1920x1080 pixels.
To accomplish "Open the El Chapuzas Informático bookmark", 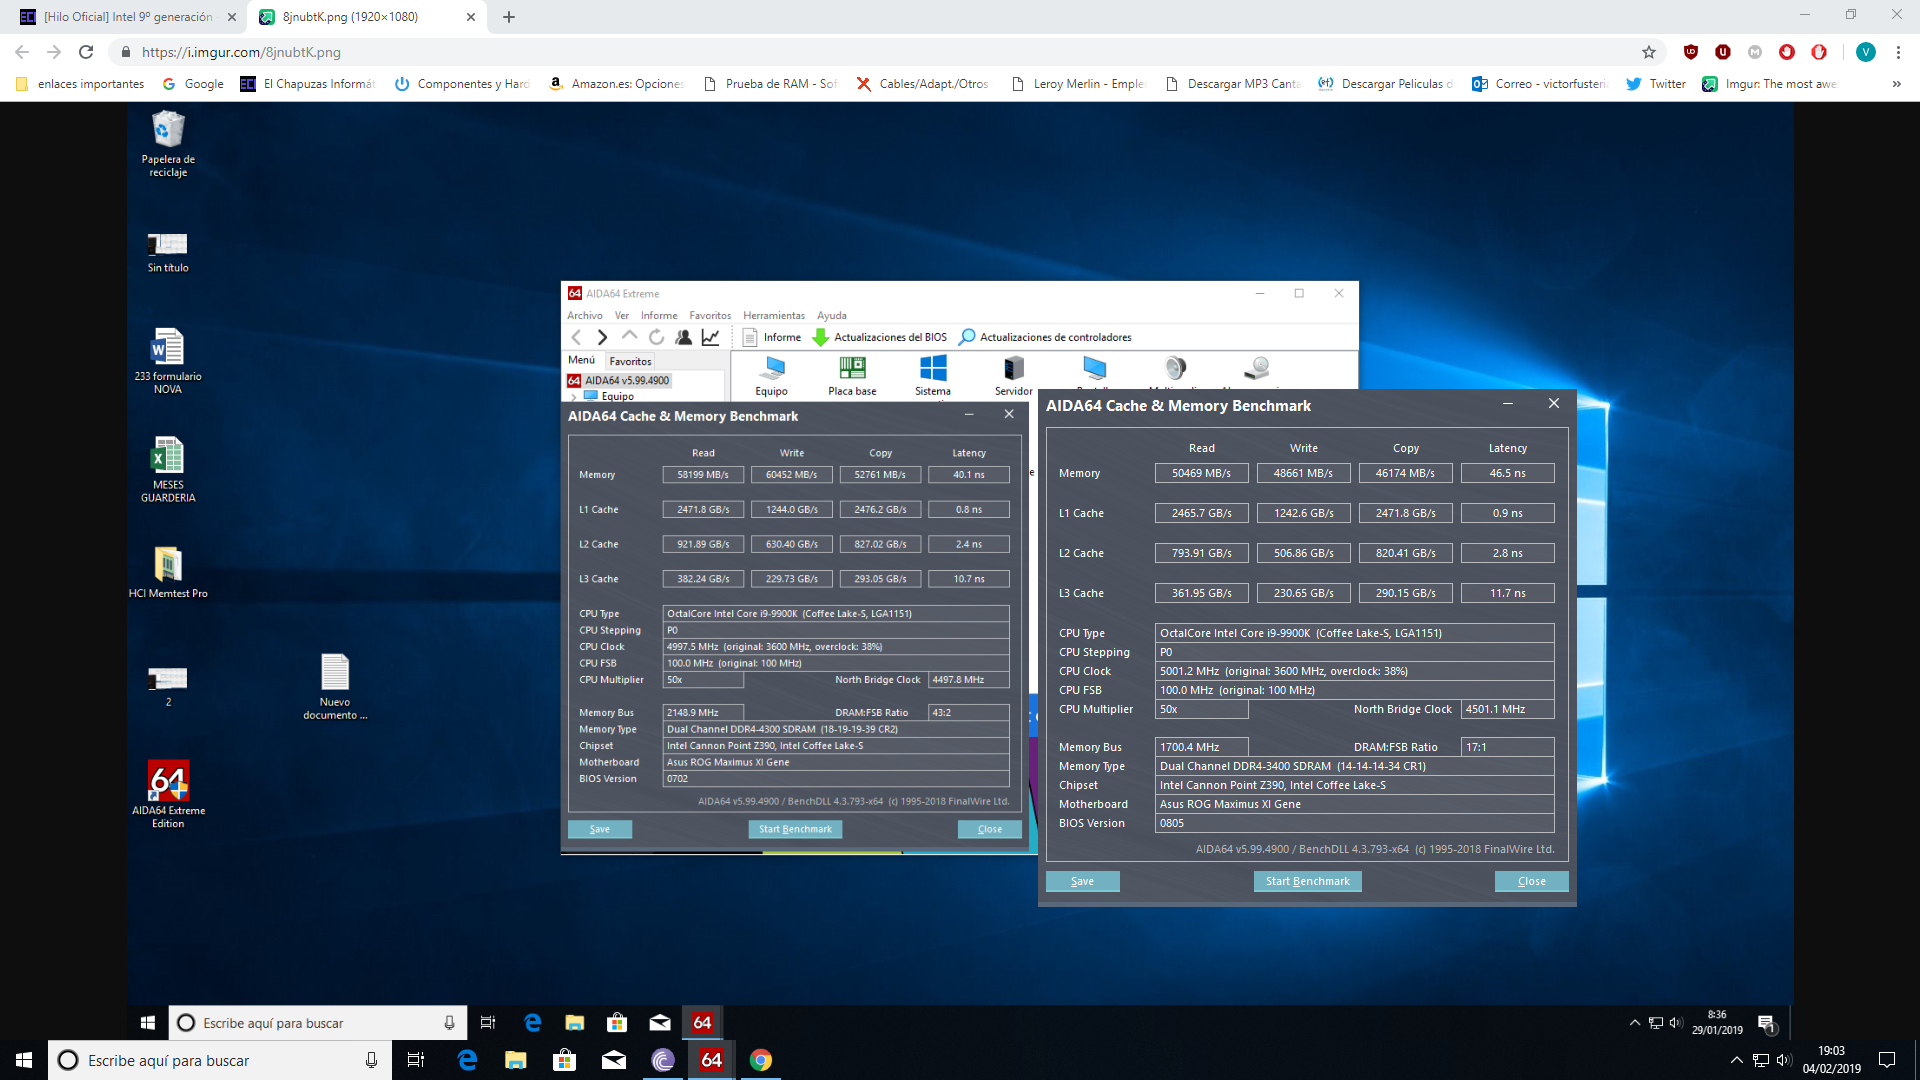I will 308,84.
